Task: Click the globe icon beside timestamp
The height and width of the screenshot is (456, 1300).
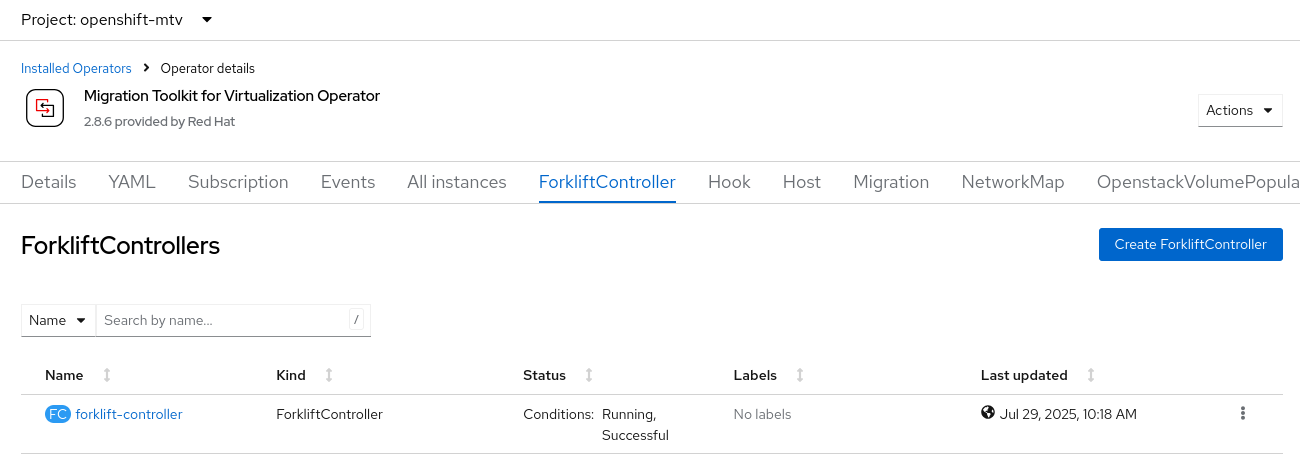Action: pyautogui.click(x=989, y=413)
